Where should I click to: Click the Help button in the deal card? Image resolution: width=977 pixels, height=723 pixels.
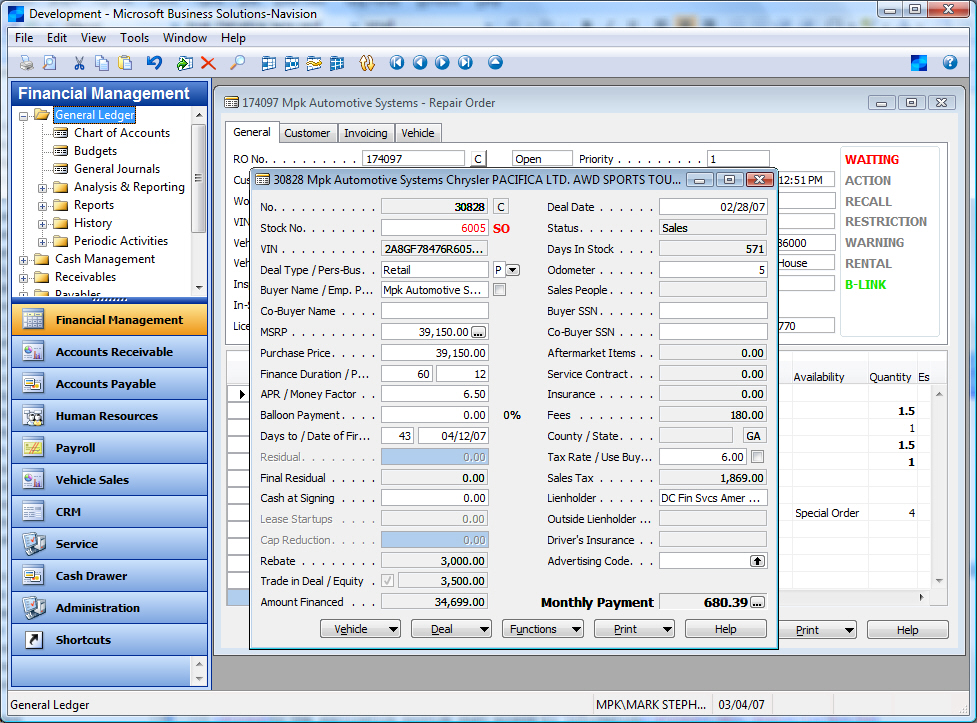pyautogui.click(x=725, y=629)
